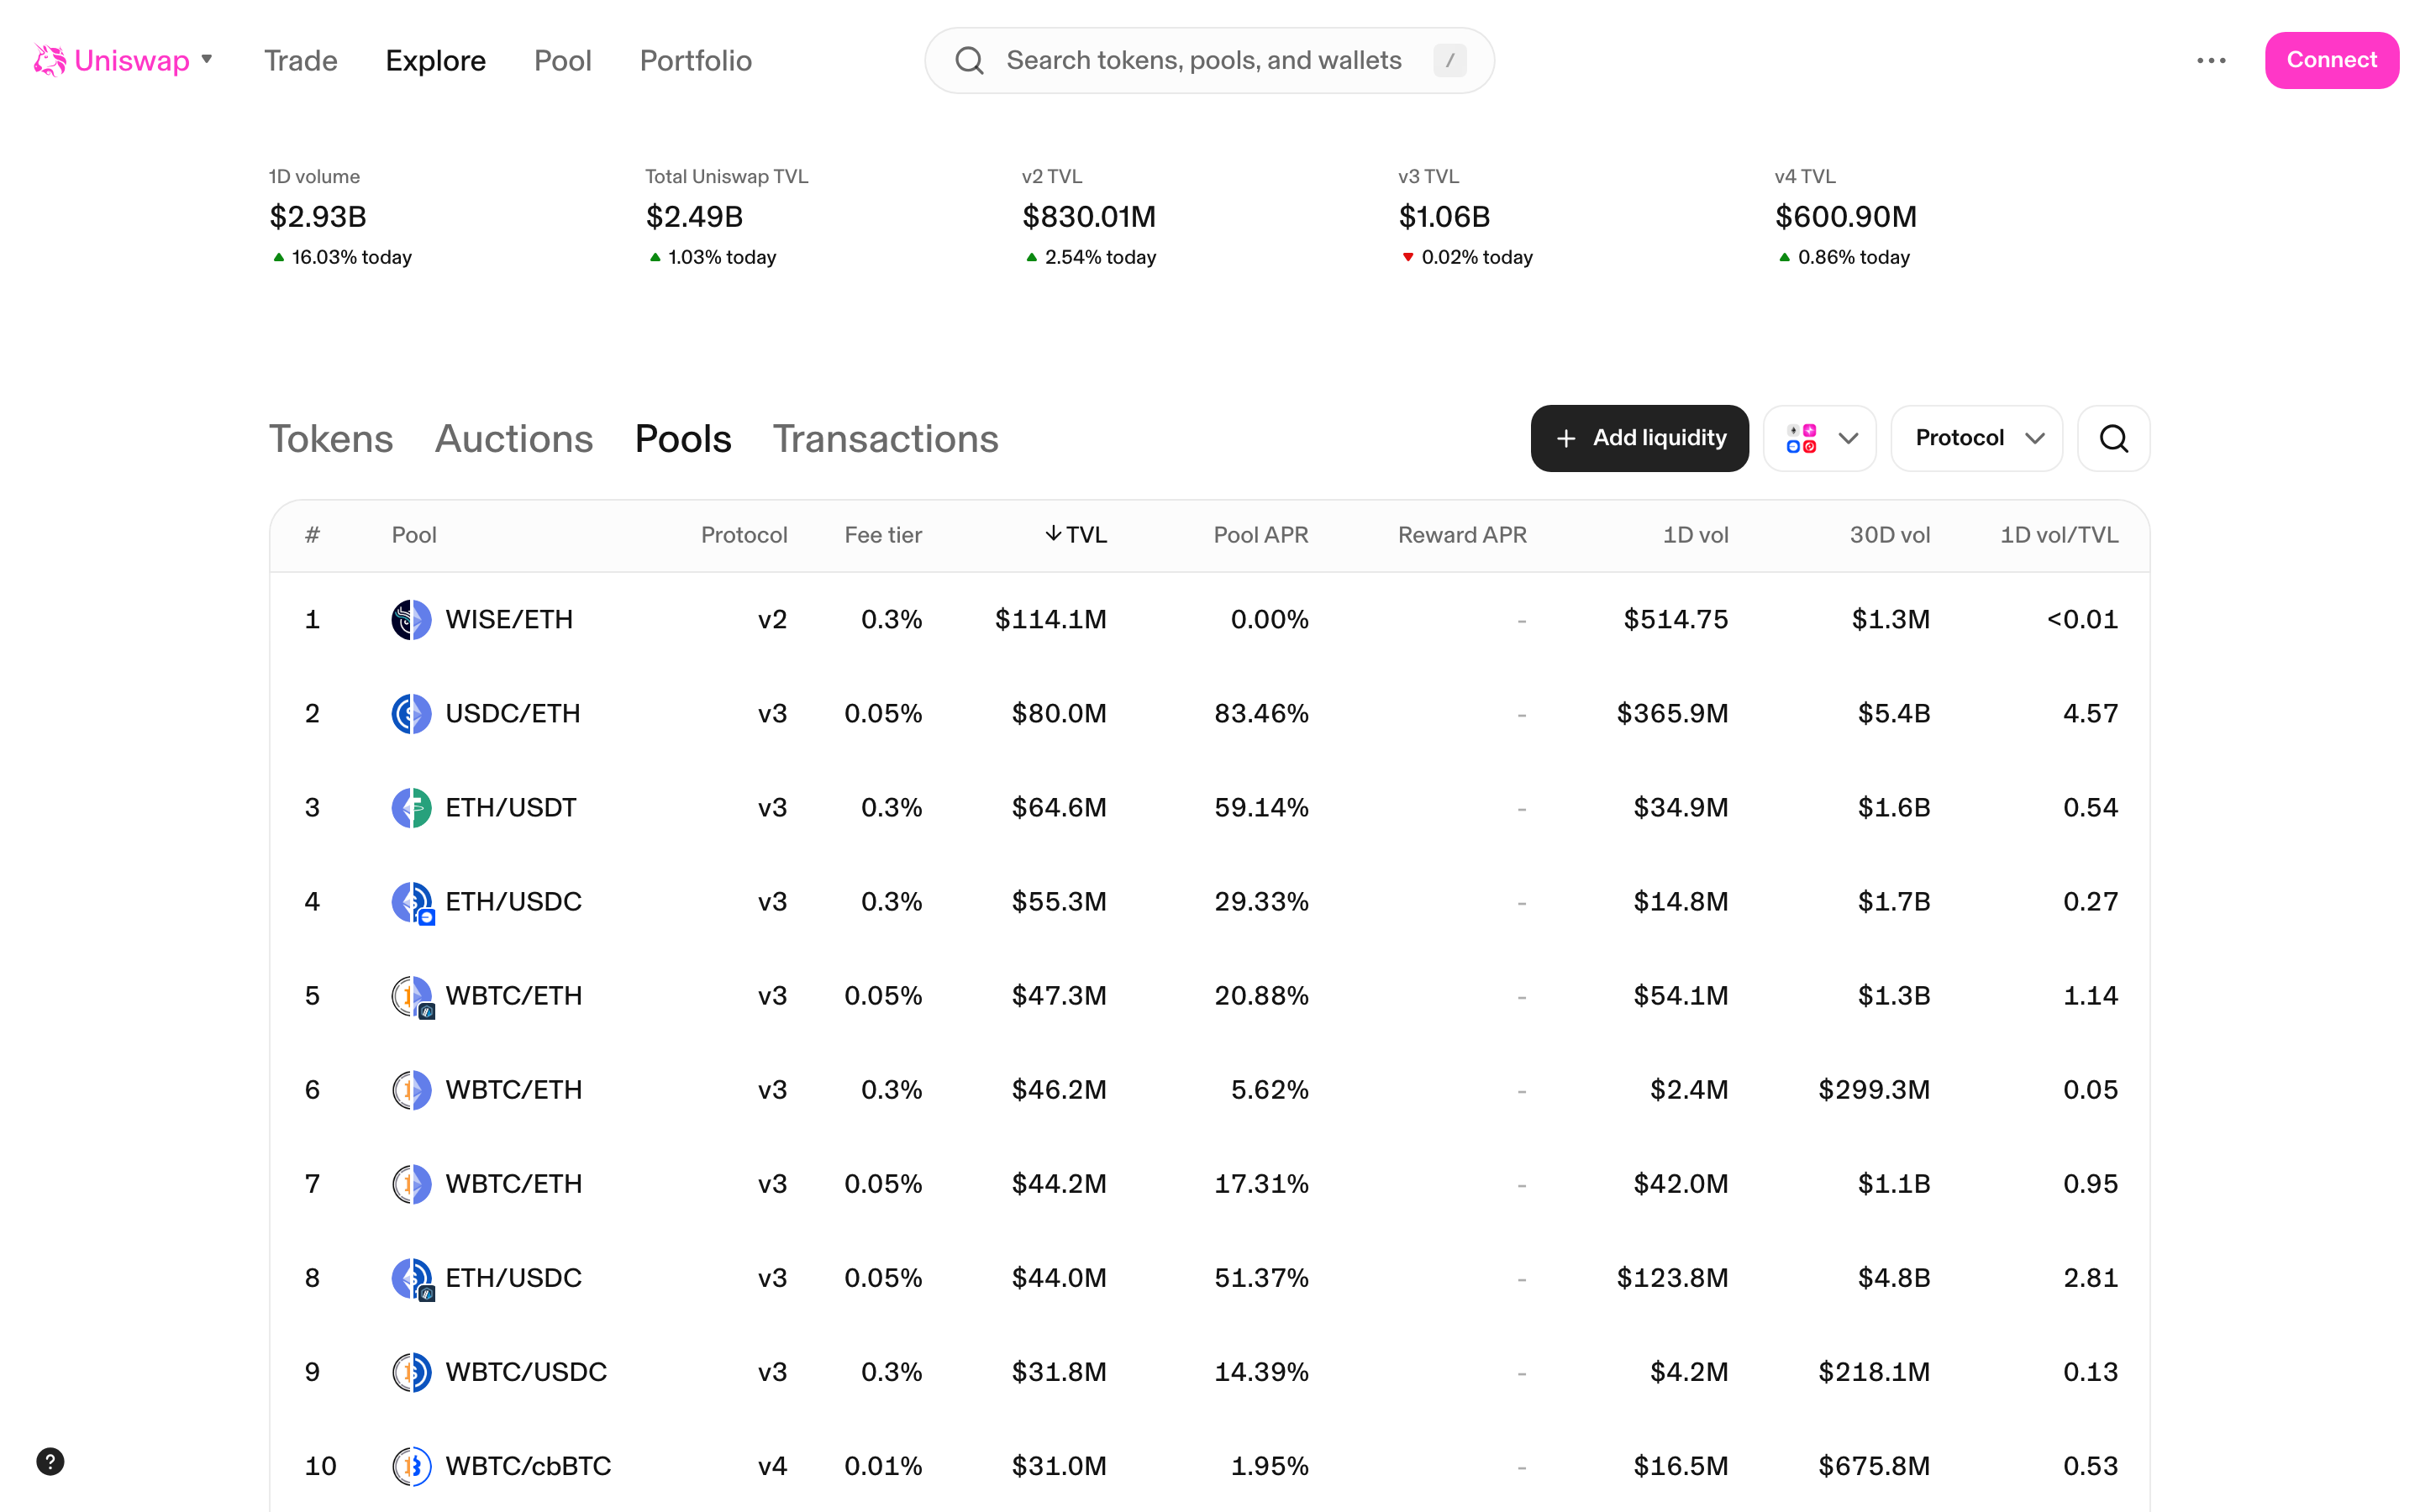Click the WBTC/cbBTC pool token icon
The height and width of the screenshot is (1512, 2420).
pyautogui.click(x=410, y=1466)
